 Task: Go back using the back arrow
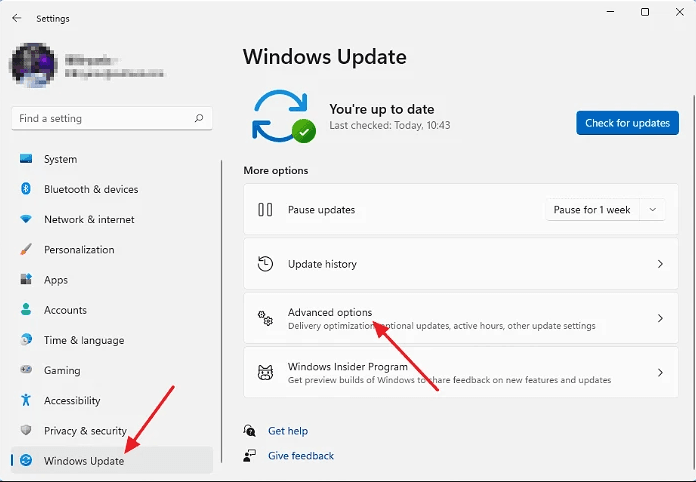[x=17, y=18]
